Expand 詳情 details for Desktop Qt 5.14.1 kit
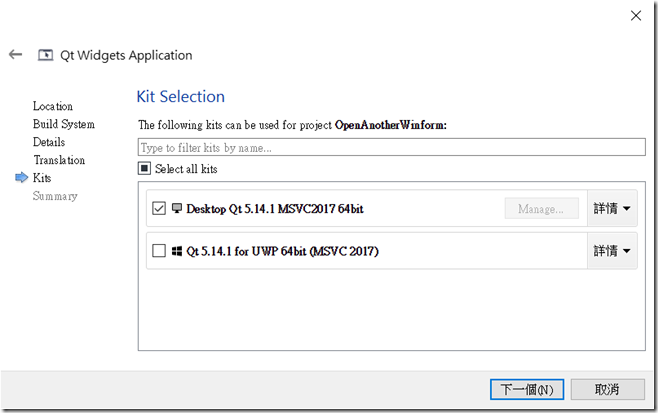 (x=612, y=208)
